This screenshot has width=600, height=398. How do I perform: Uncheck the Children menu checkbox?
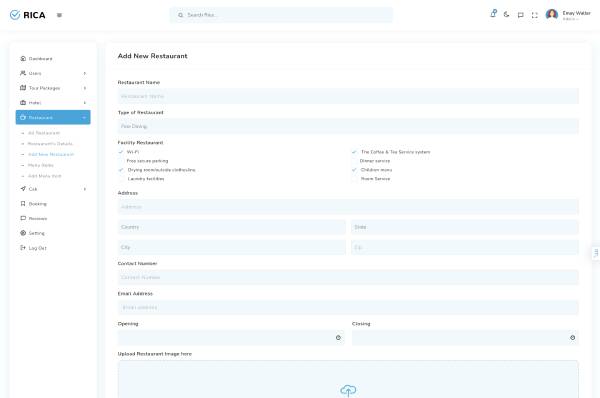click(x=354, y=170)
